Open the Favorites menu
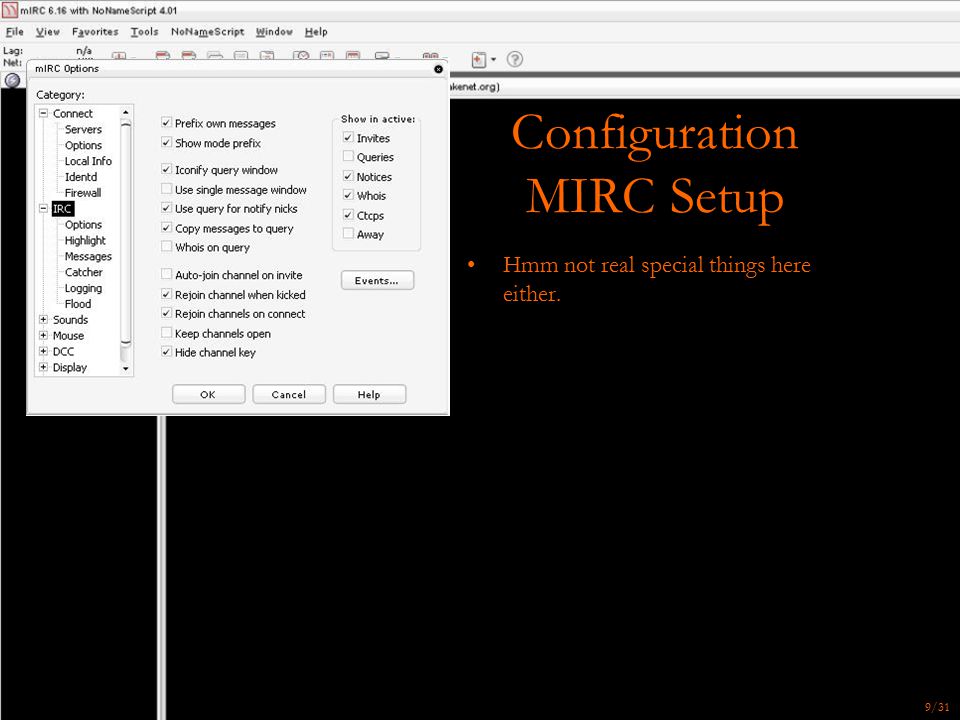This screenshot has width=960, height=720. pos(95,32)
